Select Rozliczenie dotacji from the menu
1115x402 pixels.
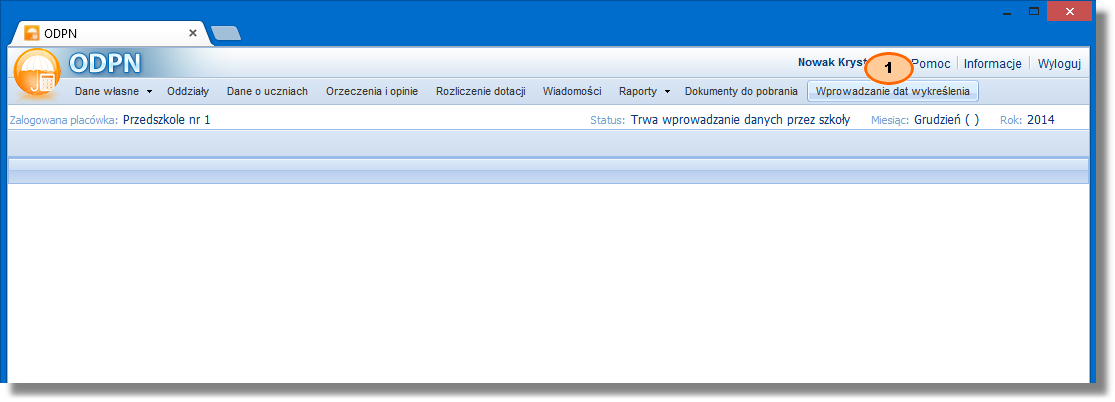[480, 91]
